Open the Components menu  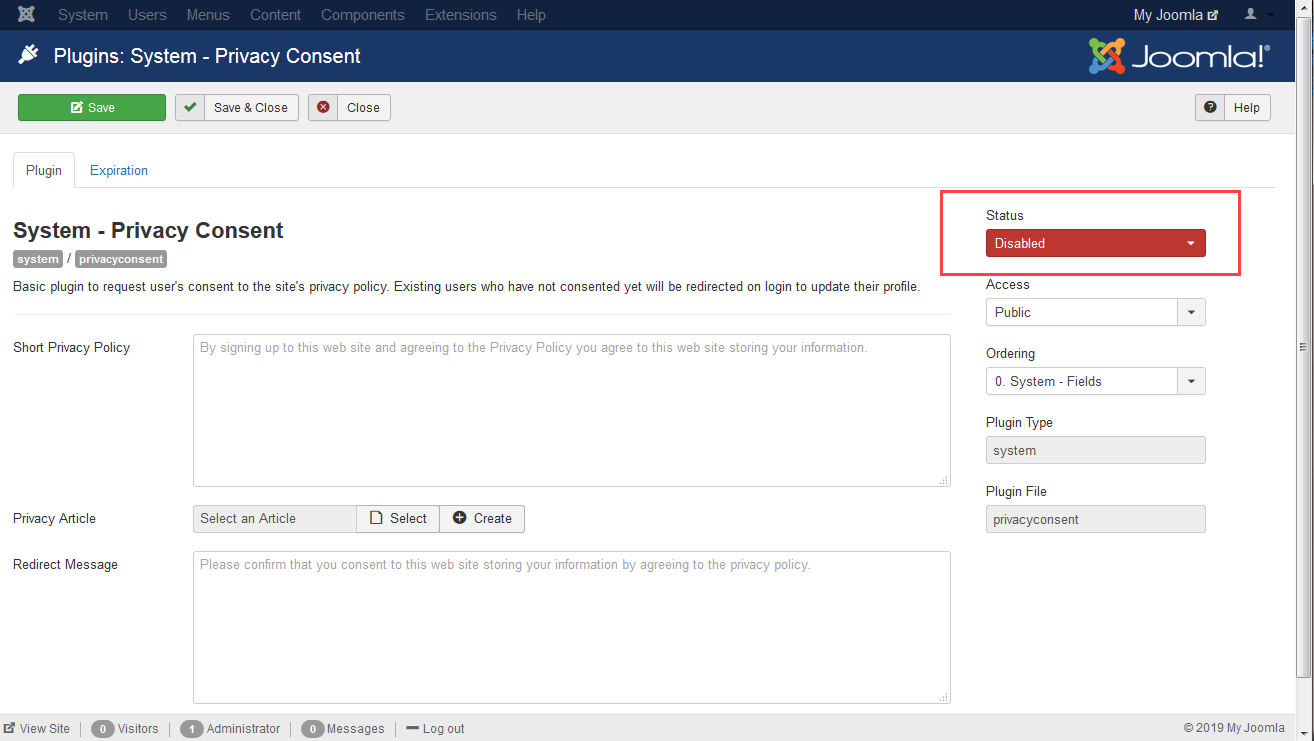363,15
